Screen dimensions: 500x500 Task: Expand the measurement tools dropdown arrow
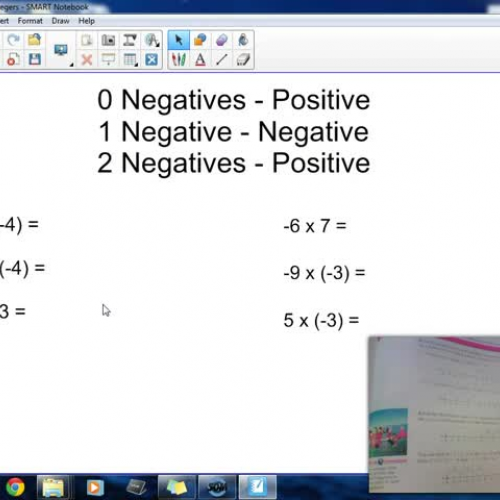(x=158, y=45)
